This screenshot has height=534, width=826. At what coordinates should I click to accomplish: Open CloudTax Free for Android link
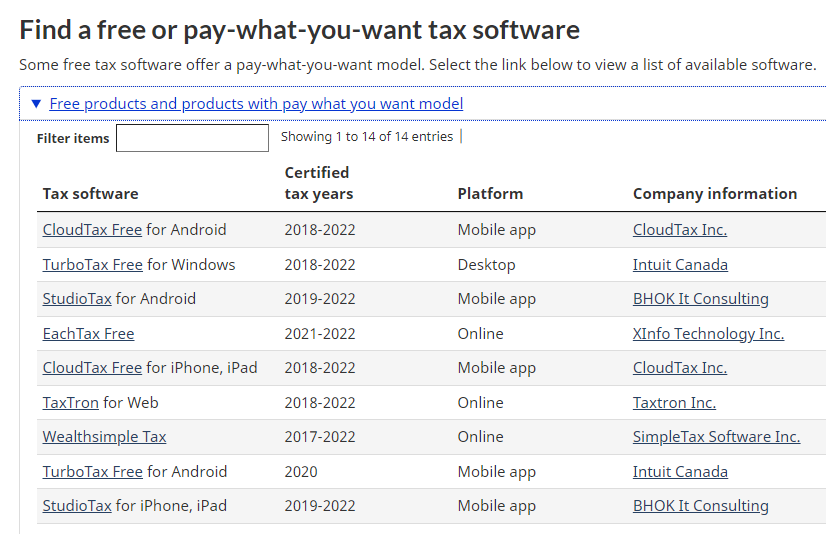(x=92, y=230)
